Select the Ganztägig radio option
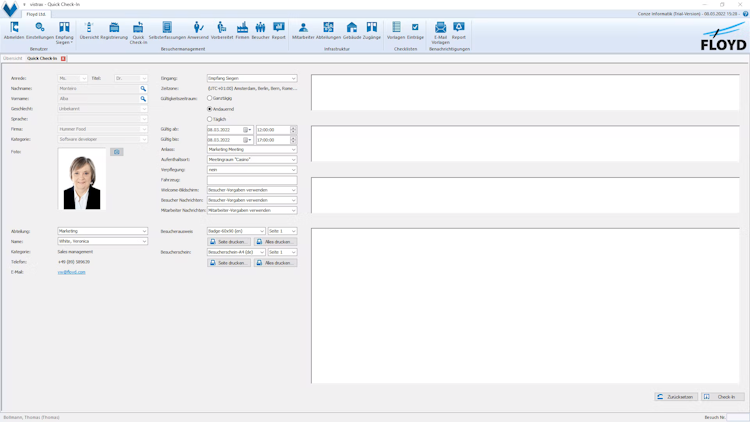Screen dimensions: 750x422 point(220,98)
